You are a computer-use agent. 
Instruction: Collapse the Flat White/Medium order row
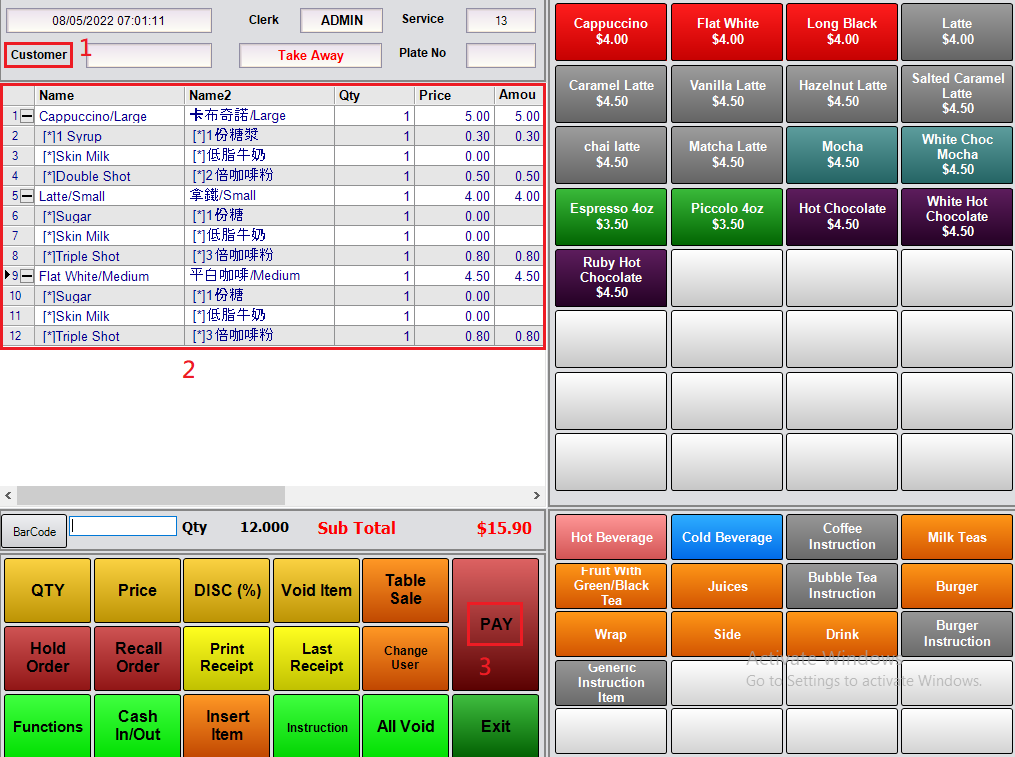click(27, 277)
